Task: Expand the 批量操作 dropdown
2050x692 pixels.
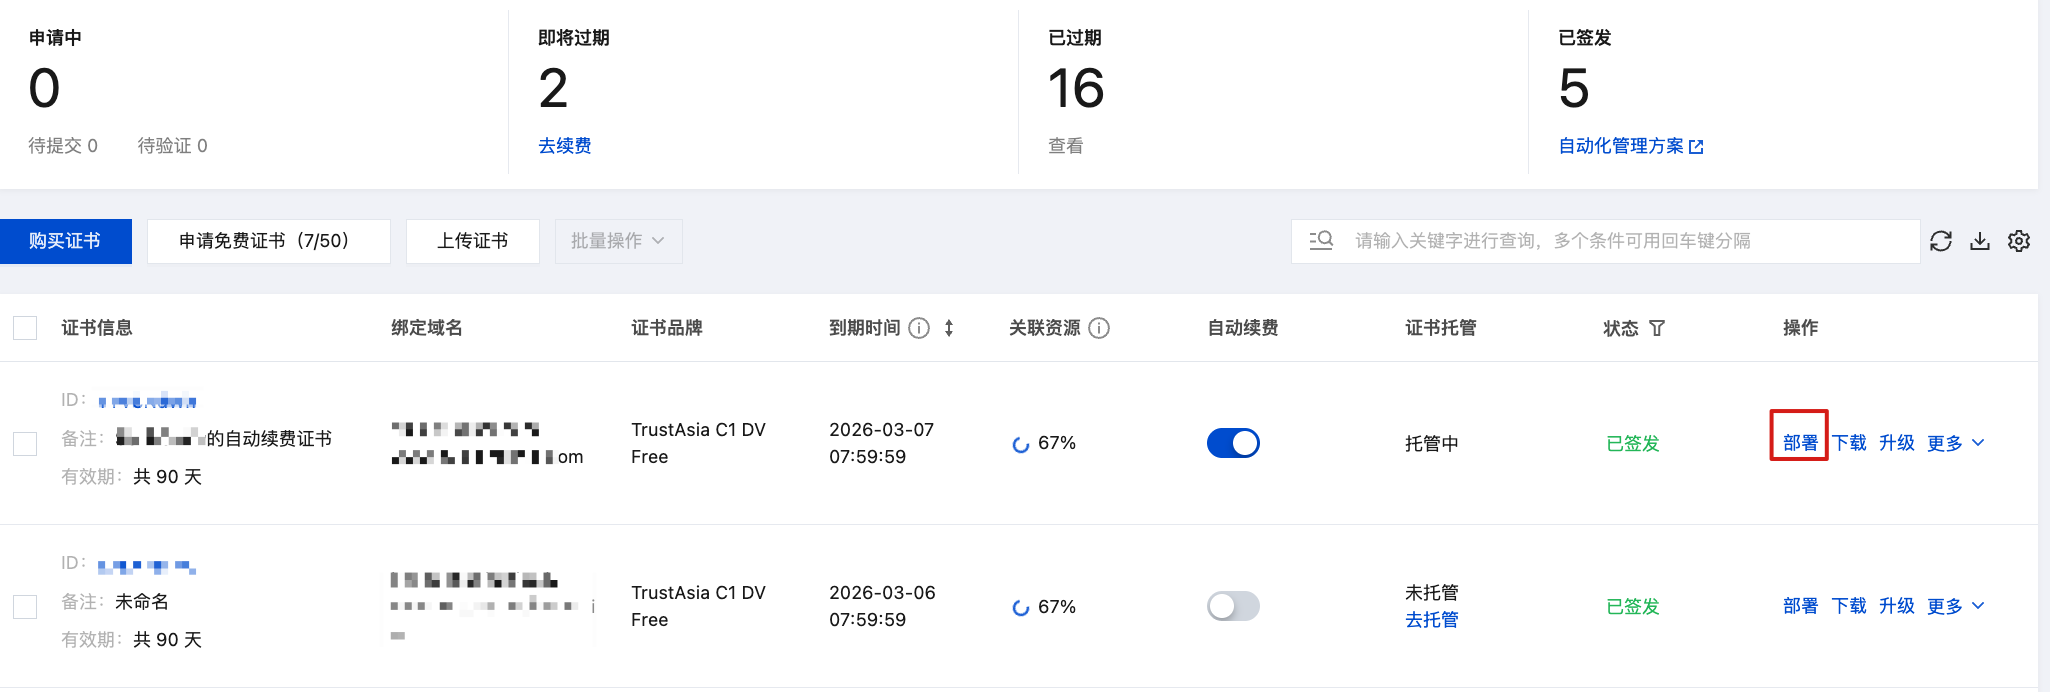Action: tap(618, 241)
